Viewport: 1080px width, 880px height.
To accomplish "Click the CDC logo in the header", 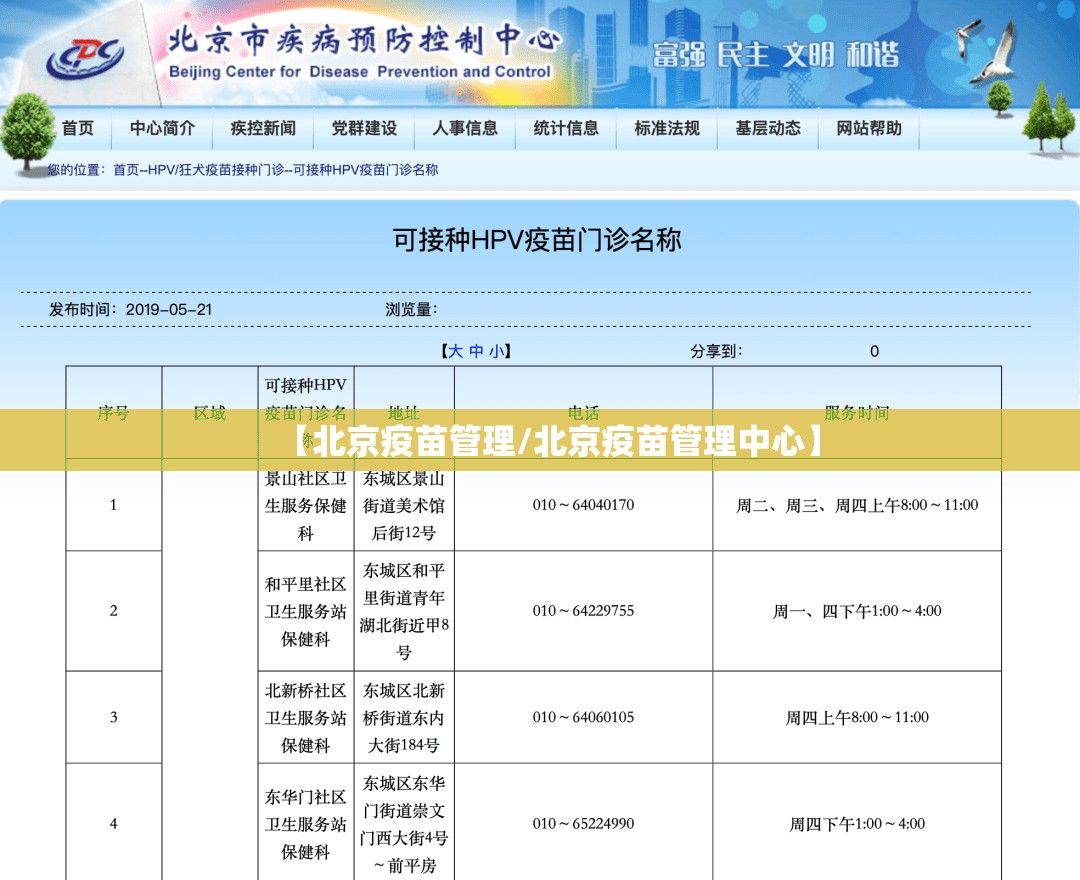I will (85, 58).
